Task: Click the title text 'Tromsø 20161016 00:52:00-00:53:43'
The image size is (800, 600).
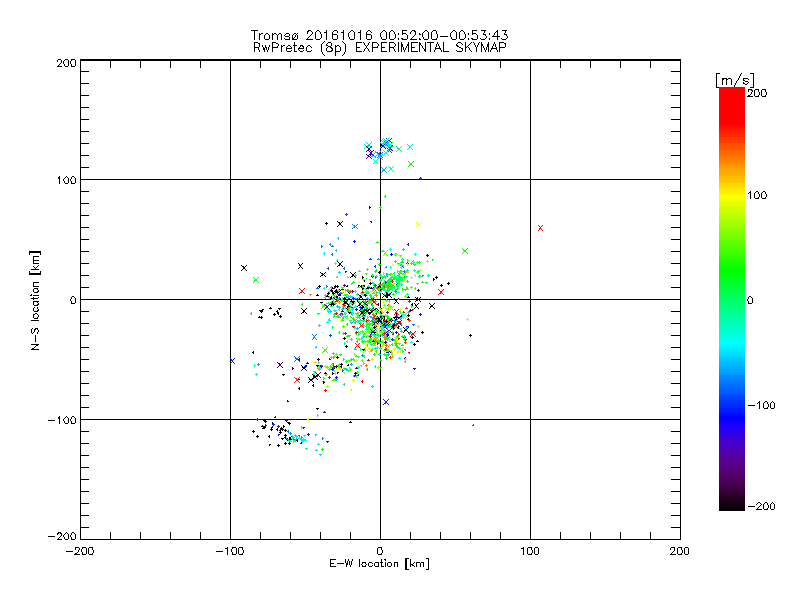Action: click(379, 35)
